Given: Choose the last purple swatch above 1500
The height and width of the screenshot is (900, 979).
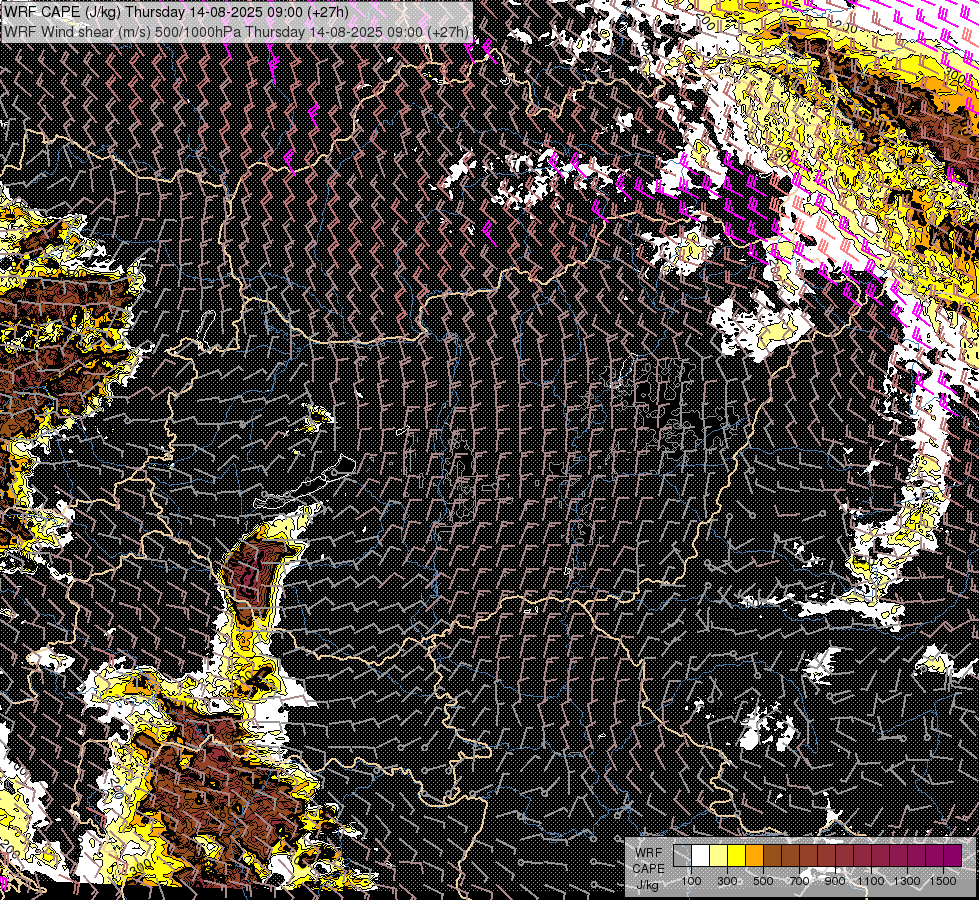Looking at the screenshot, I should pyautogui.click(x=953, y=856).
